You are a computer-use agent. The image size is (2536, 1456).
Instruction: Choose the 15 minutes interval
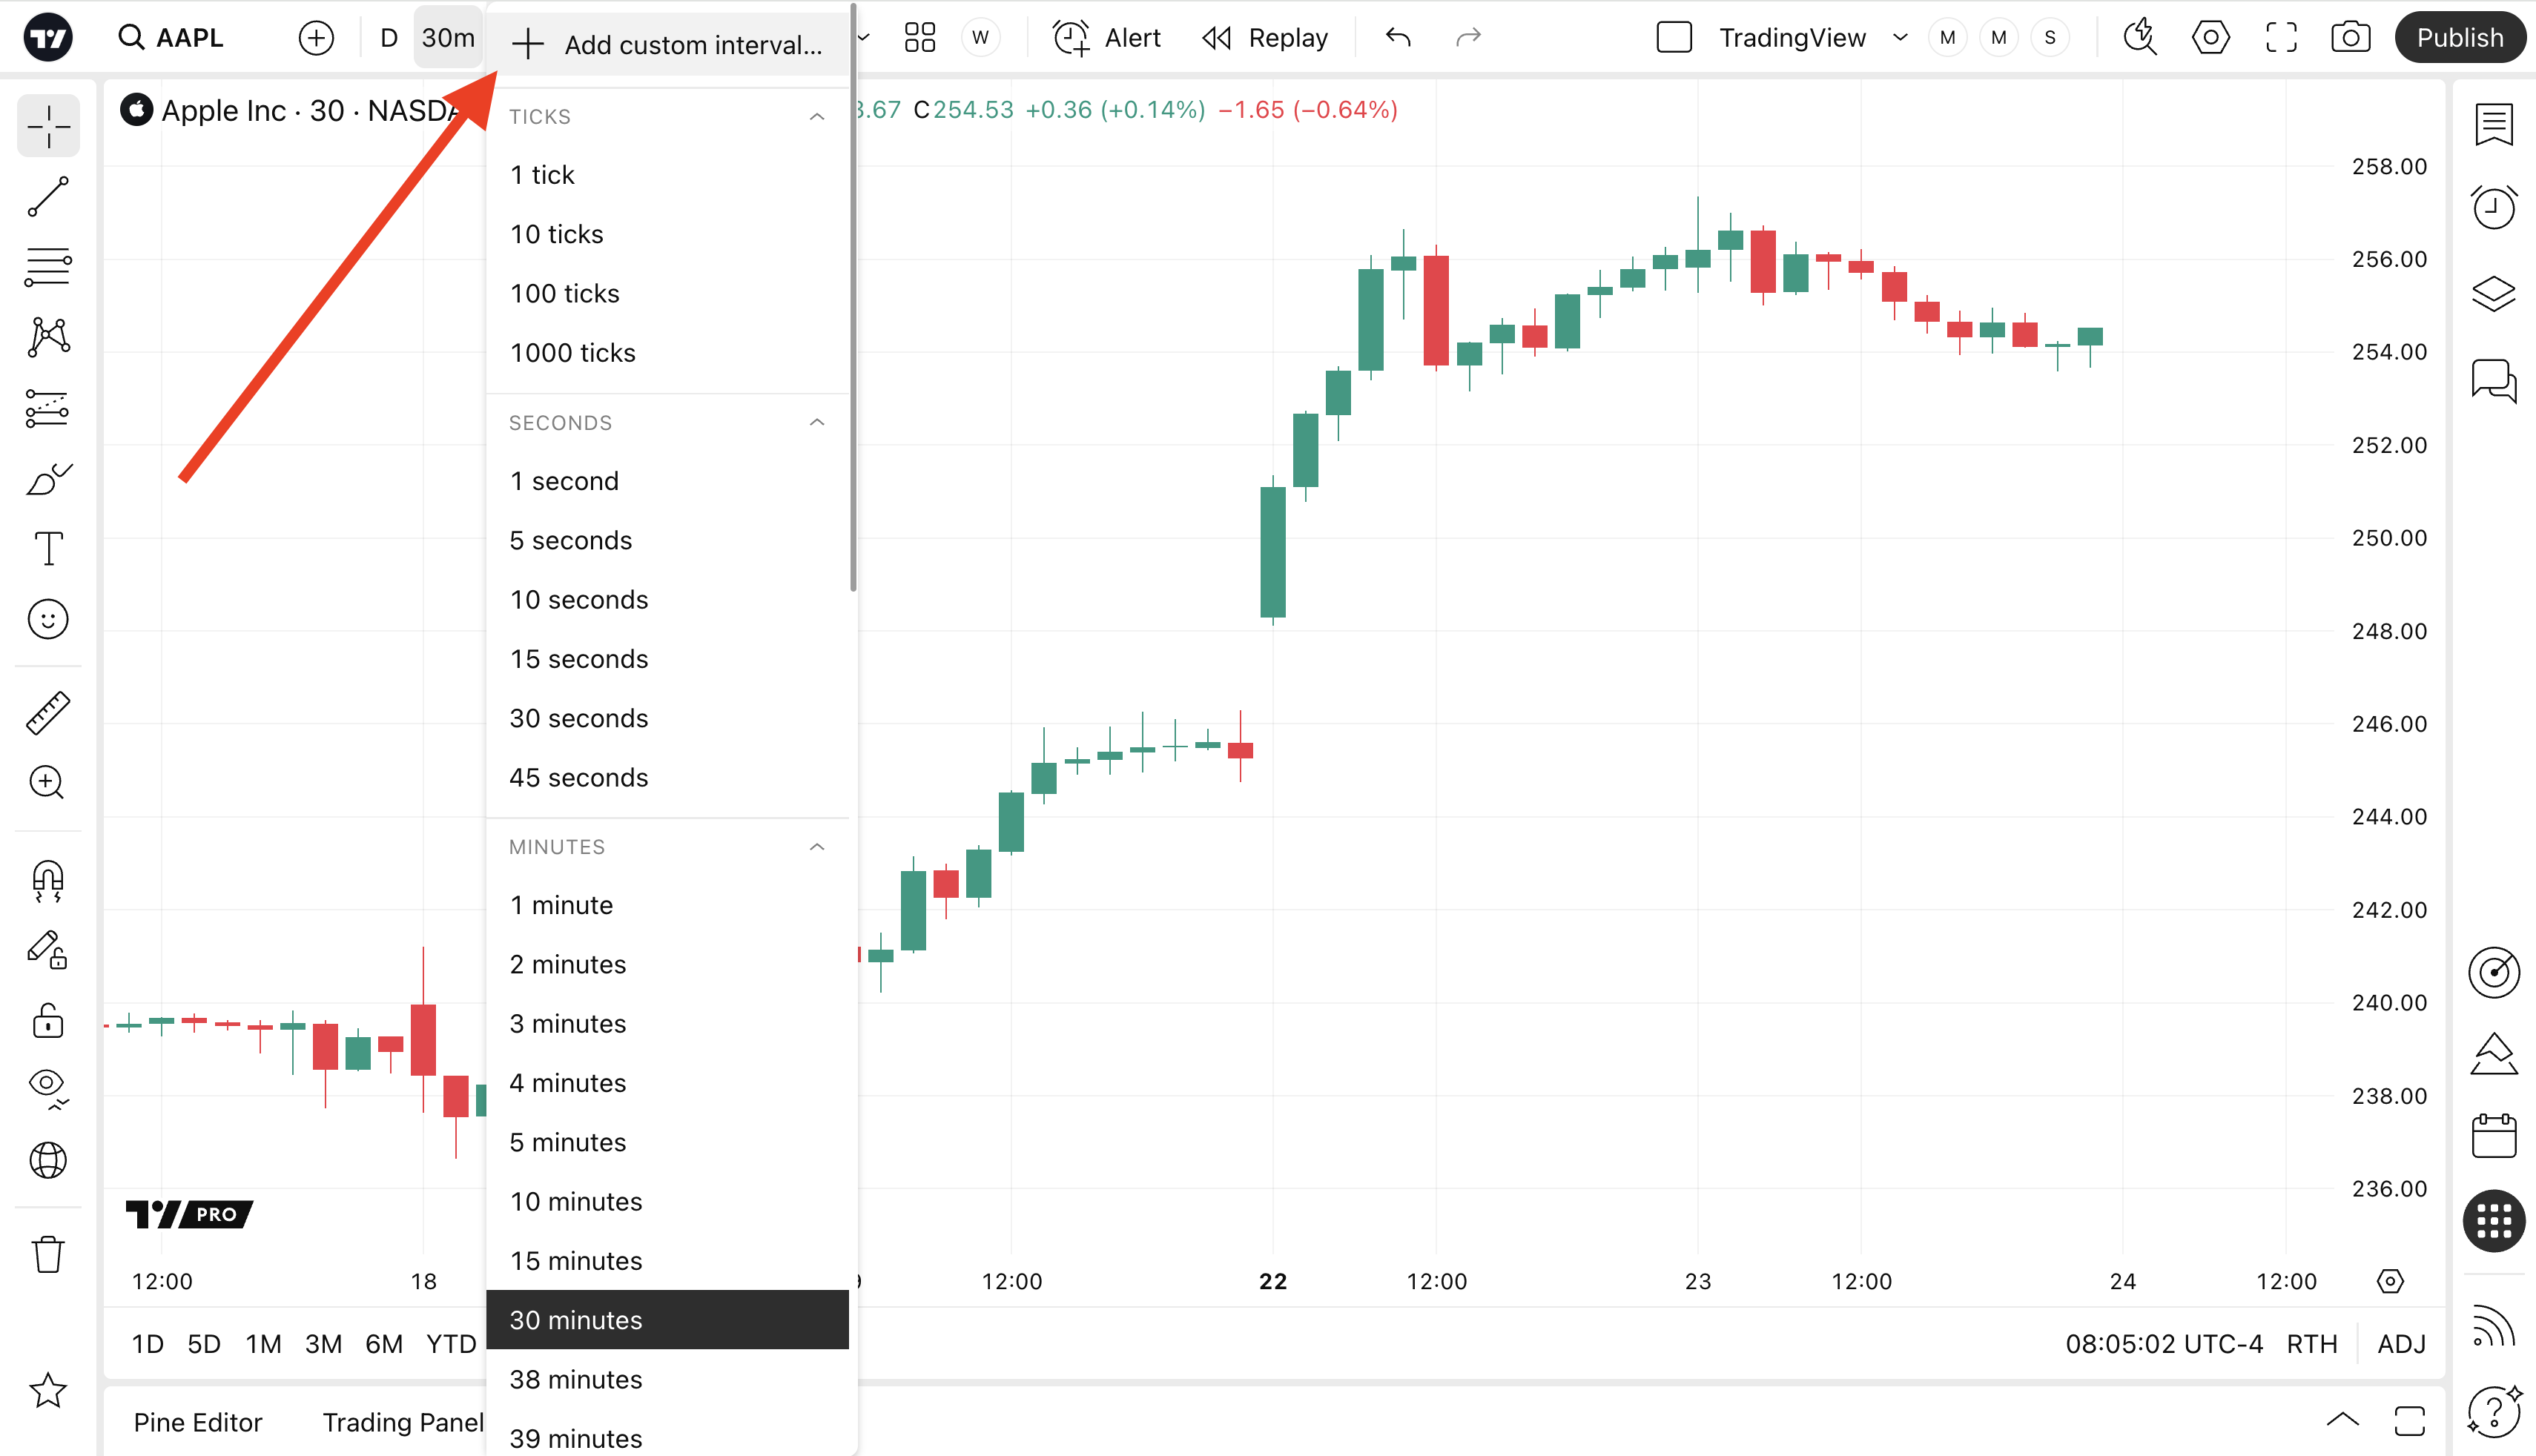(576, 1261)
